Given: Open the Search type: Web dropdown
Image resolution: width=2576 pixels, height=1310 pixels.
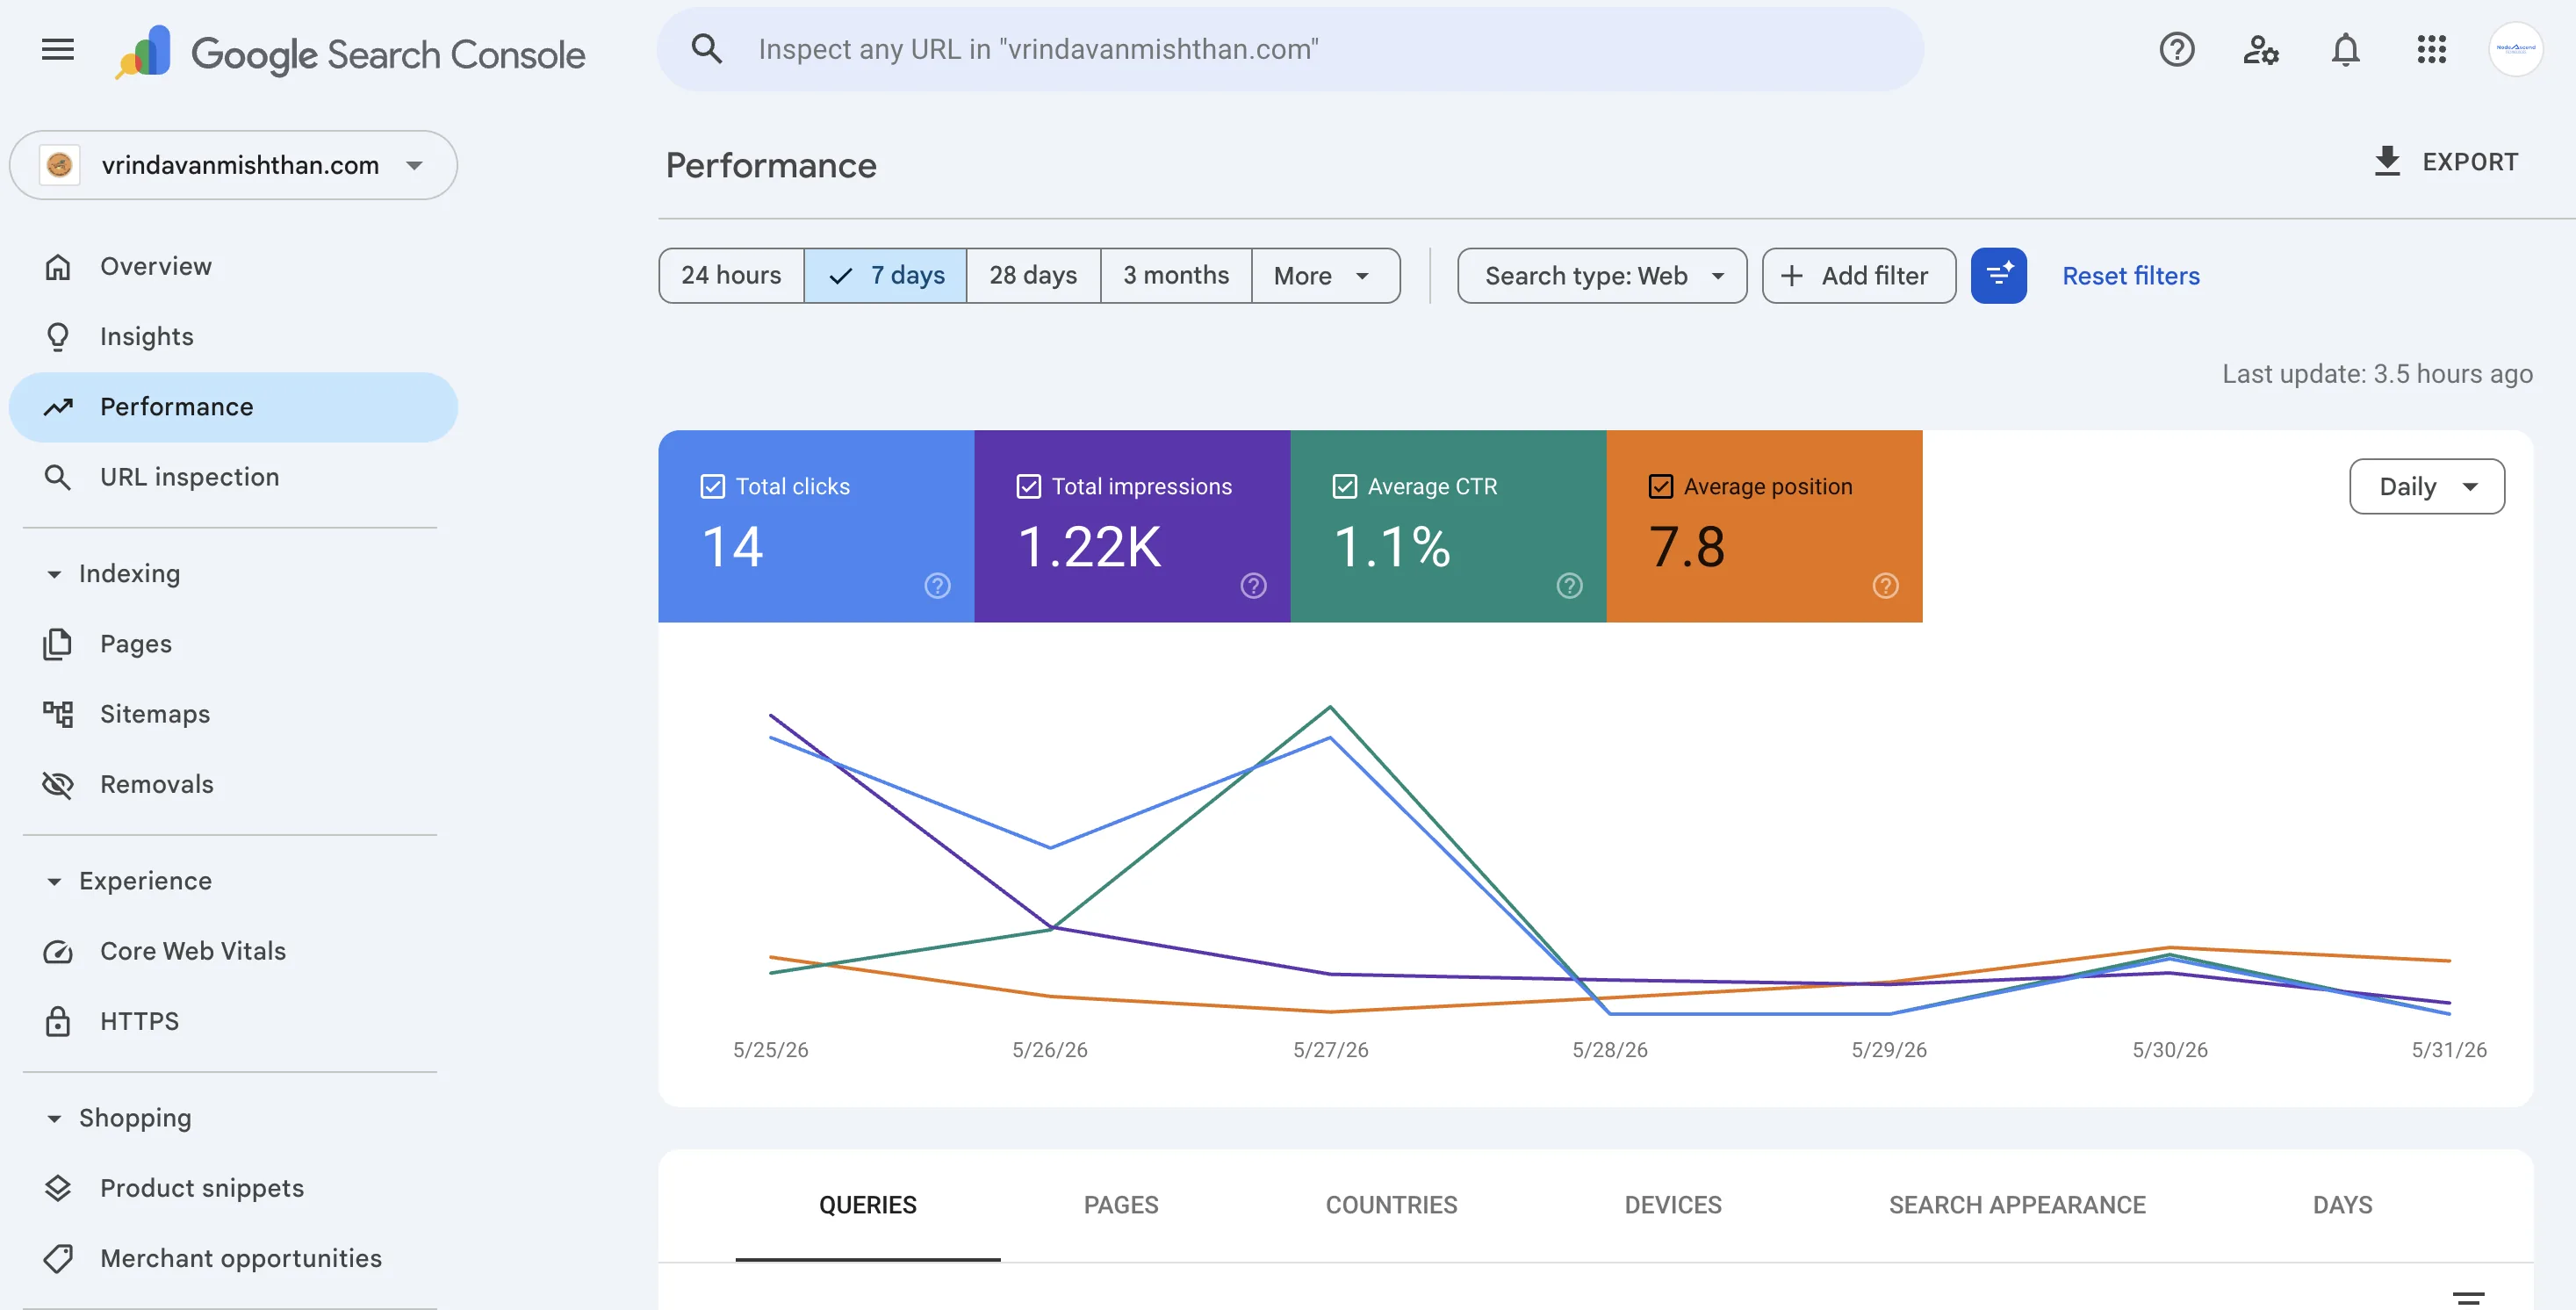Looking at the screenshot, I should pyautogui.click(x=1602, y=276).
